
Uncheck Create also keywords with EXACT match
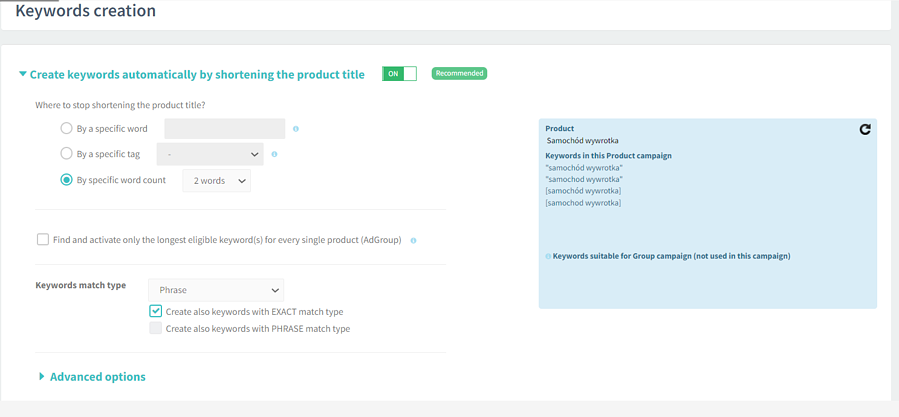coord(156,311)
